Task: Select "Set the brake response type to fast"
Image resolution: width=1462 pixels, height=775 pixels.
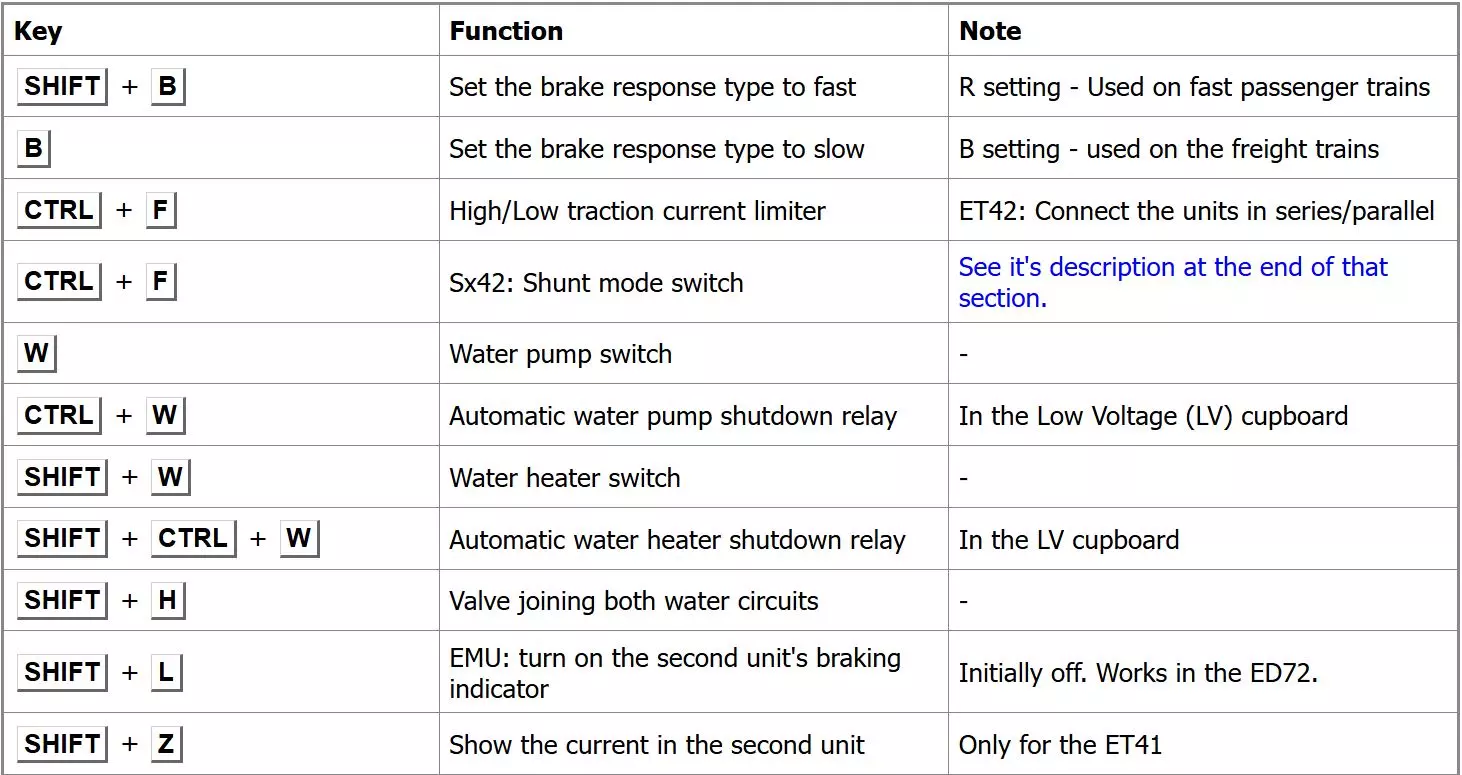Action: point(652,88)
